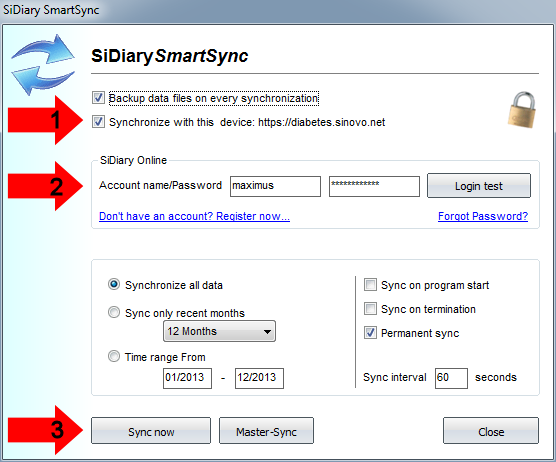This screenshot has width=556, height=462.
Task: Click the Account name field with maximus
Action: click(x=275, y=186)
